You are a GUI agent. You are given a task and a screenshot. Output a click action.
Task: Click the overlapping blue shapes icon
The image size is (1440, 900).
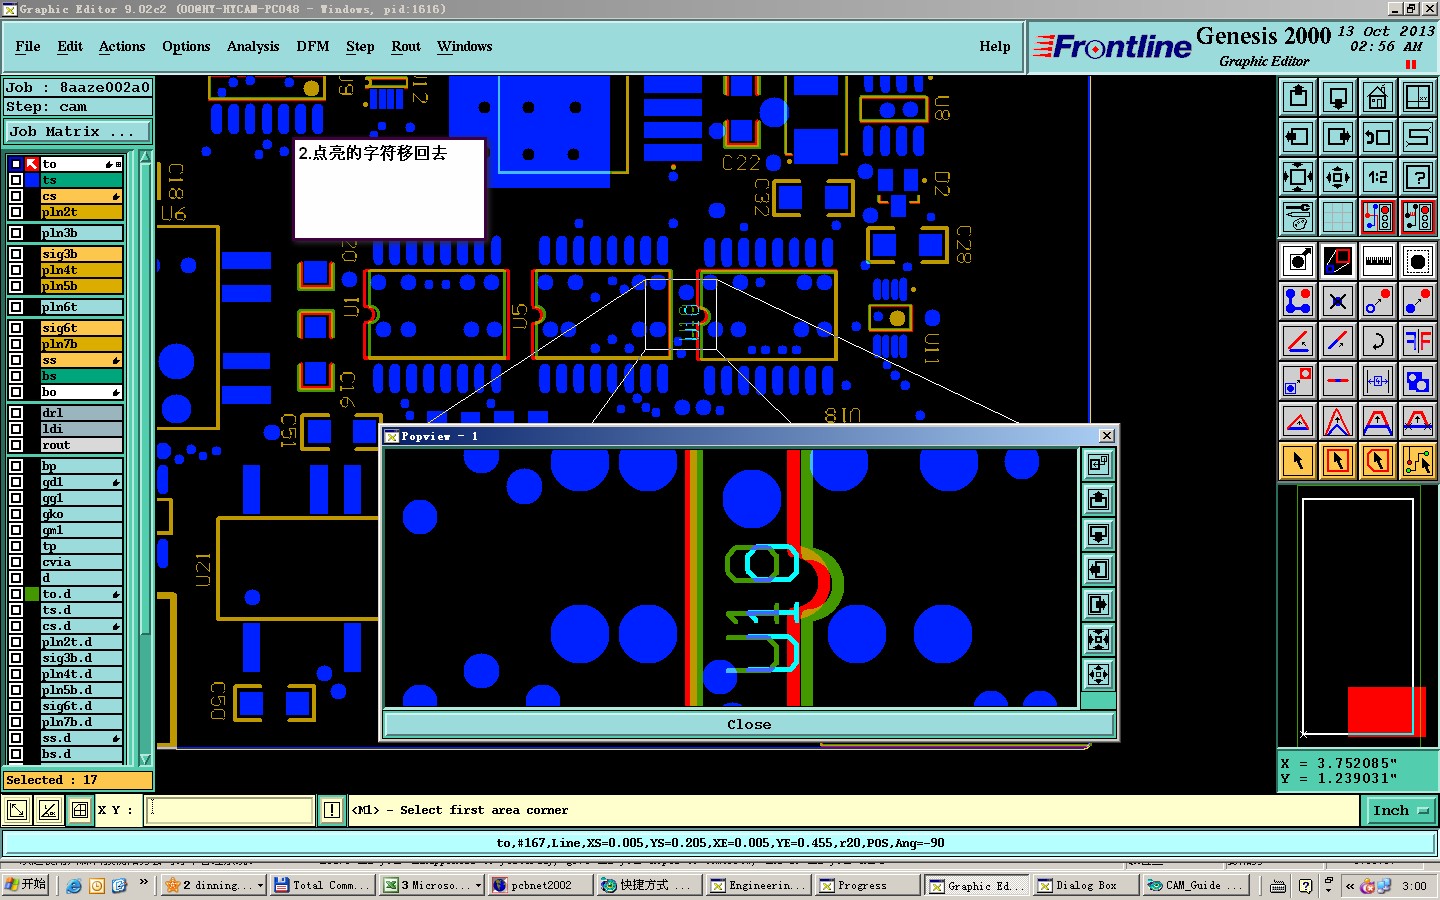pos(1418,381)
